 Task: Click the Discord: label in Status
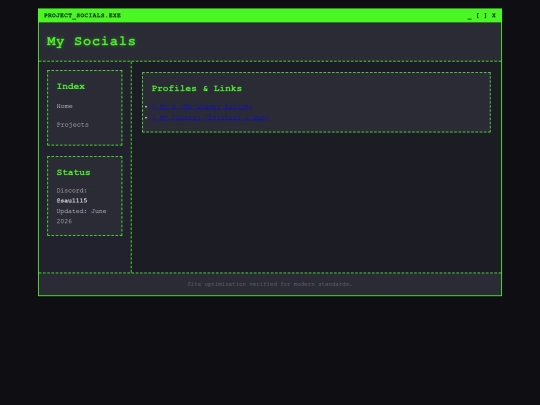[x=72, y=190]
